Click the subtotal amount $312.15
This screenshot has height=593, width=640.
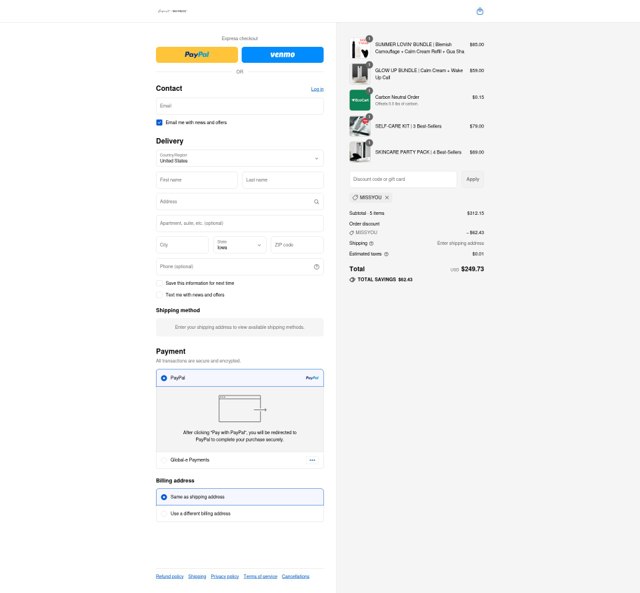coord(476,213)
